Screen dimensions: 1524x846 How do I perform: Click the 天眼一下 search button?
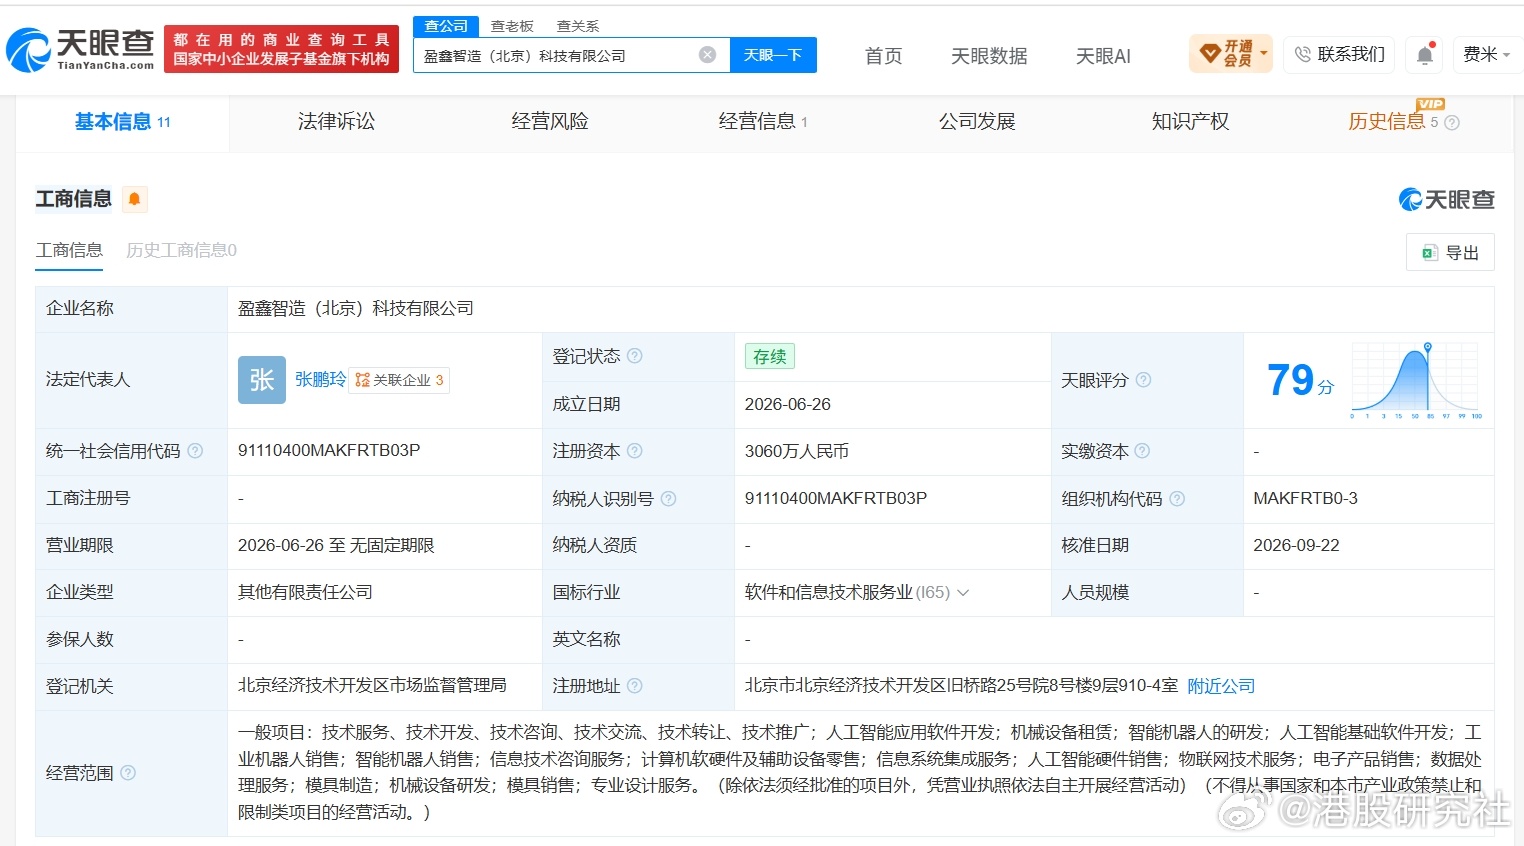[773, 55]
